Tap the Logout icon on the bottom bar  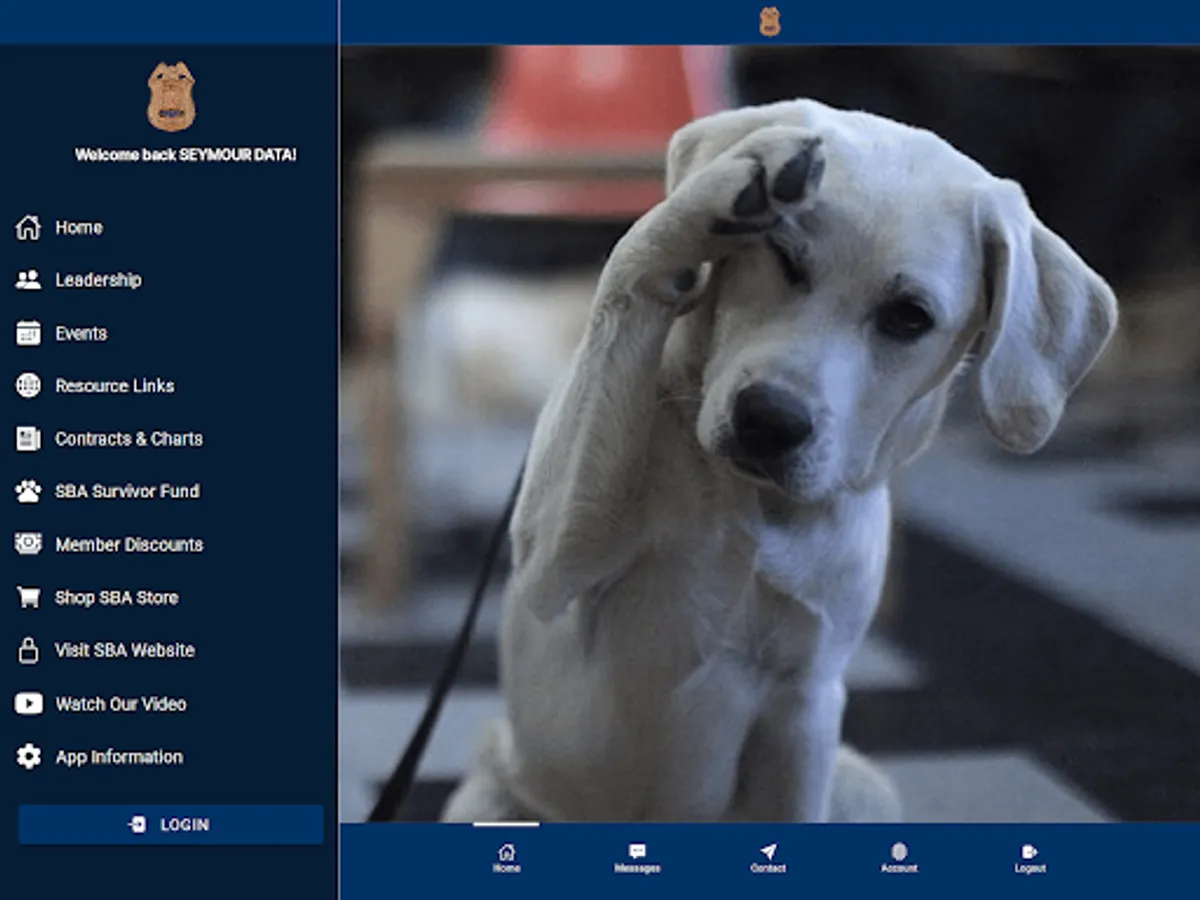1030,850
